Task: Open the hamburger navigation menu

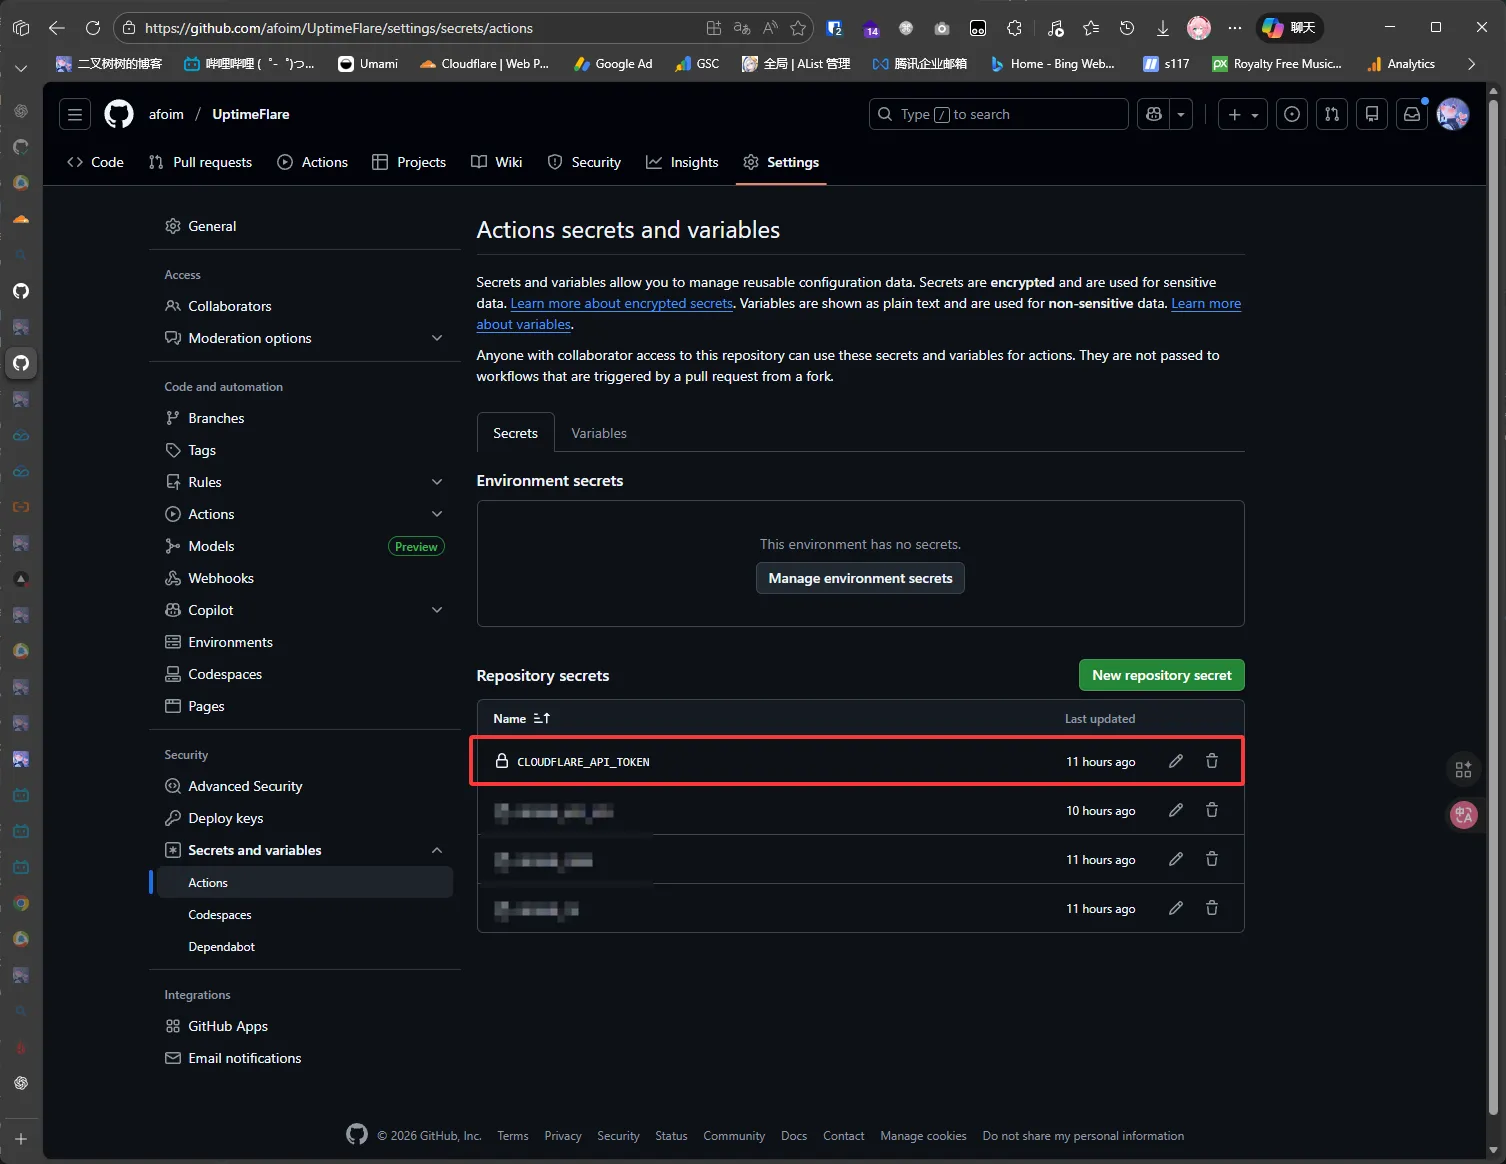Action: point(75,114)
